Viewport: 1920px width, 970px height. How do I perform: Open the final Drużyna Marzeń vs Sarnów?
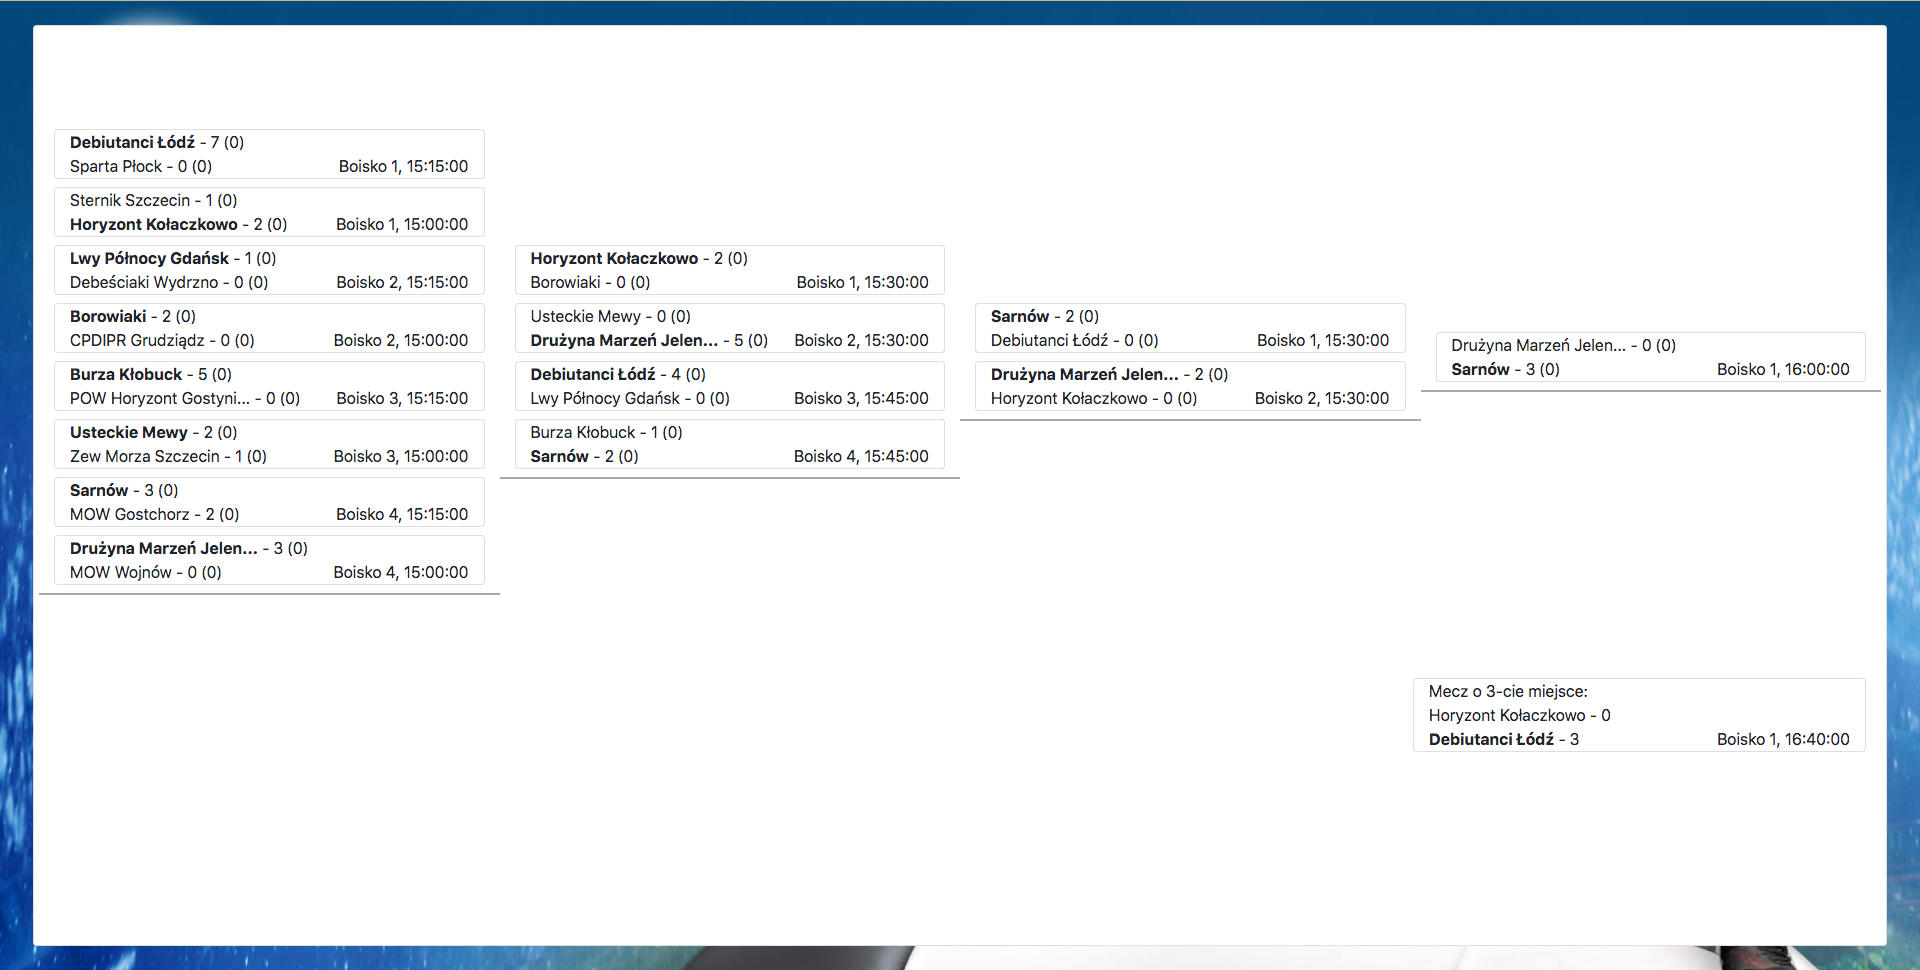[1650, 357]
